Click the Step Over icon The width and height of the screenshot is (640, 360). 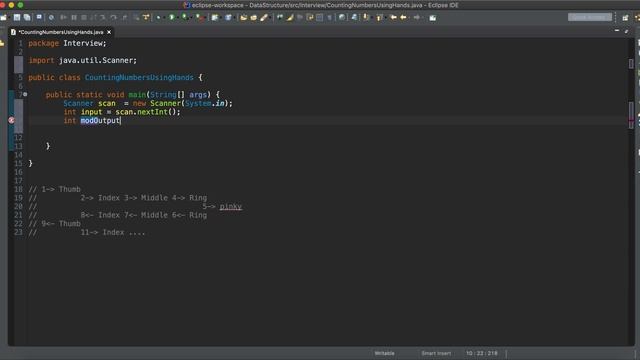click(113, 18)
